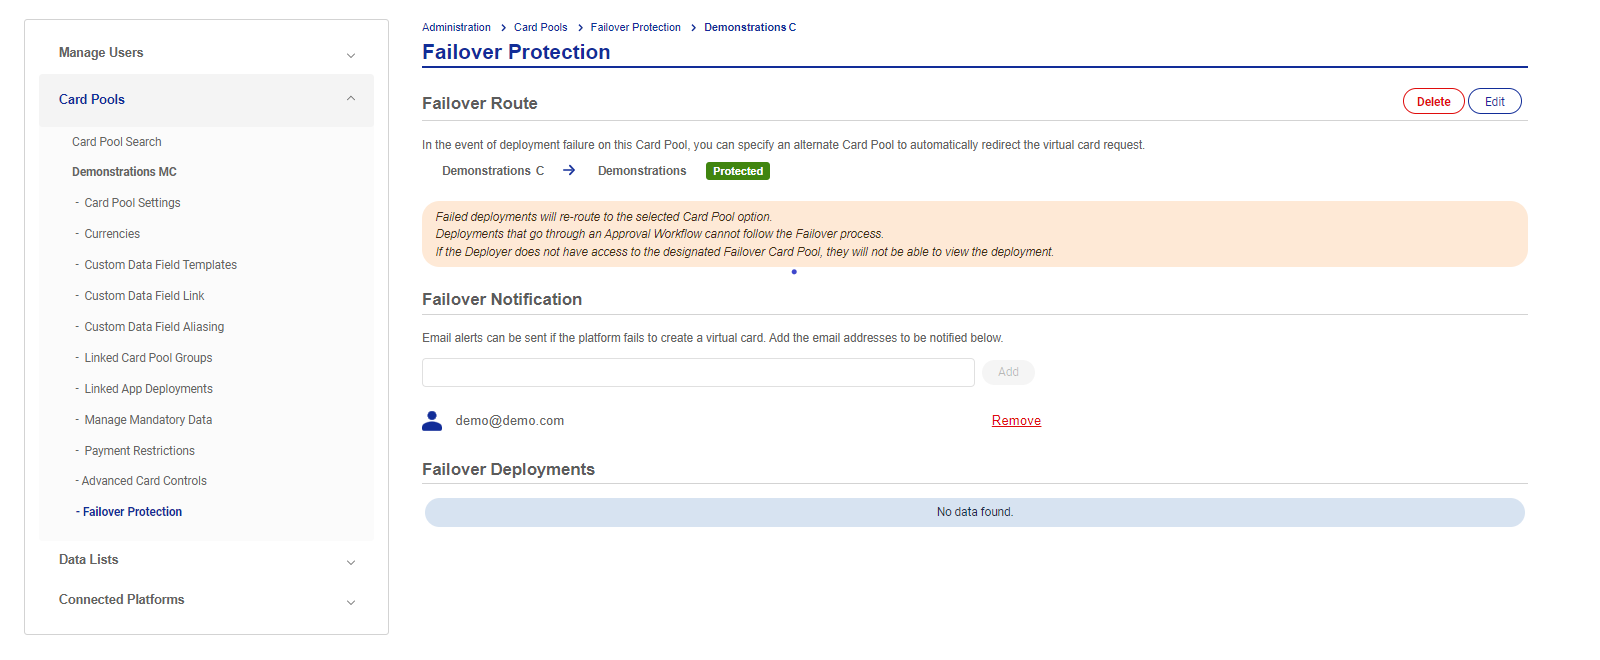Screen dimensions: 1600x660
Task: Open Custom Data Field Link
Action: click(144, 296)
